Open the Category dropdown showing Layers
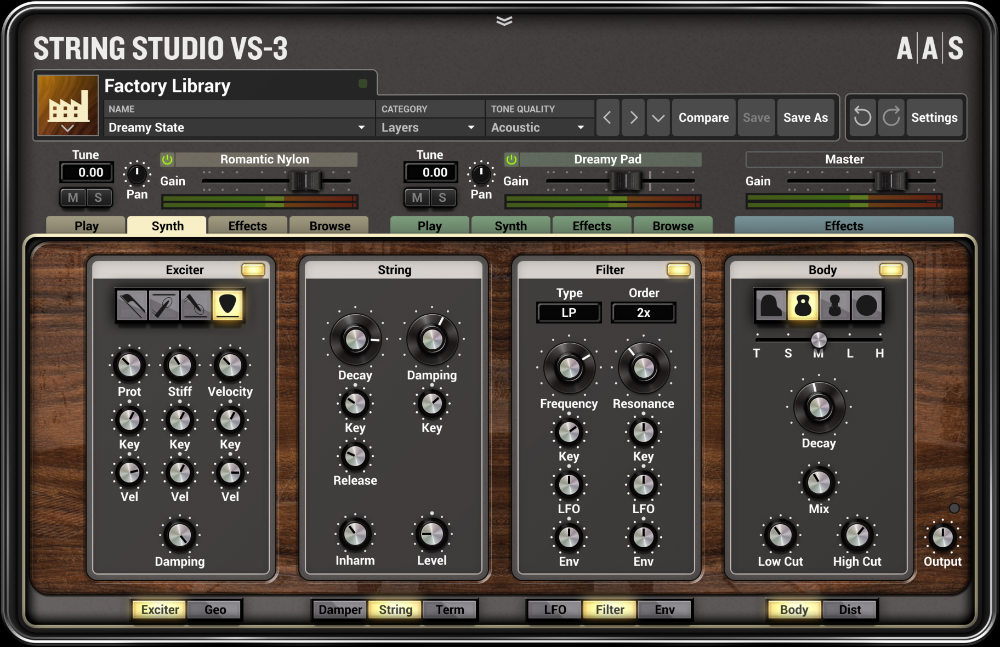 (428, 128)
